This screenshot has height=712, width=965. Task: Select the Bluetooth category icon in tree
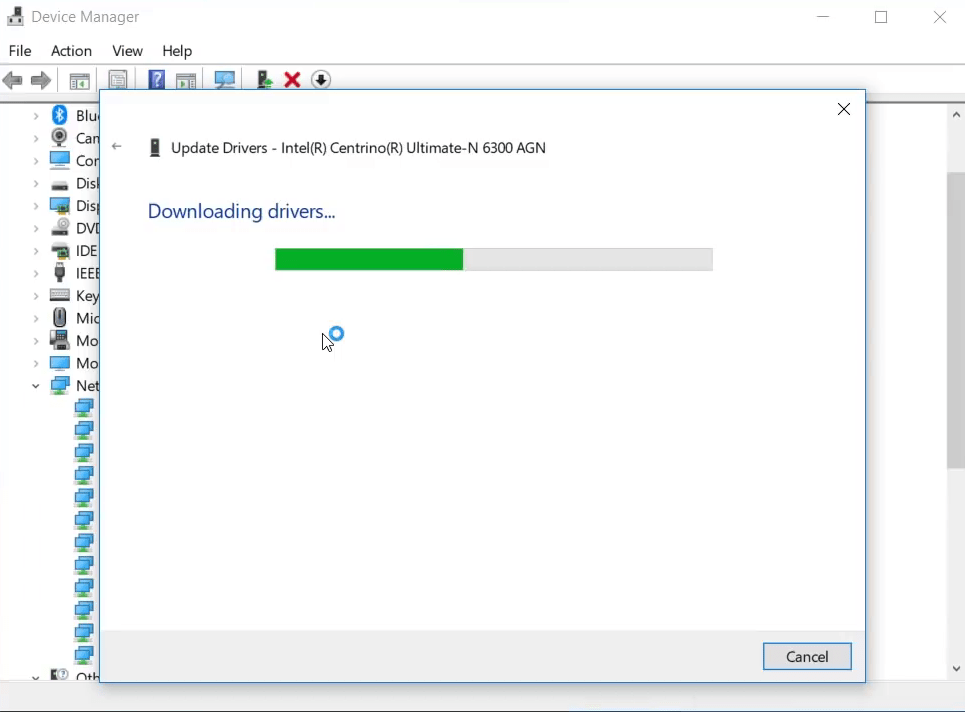point(59,115)
